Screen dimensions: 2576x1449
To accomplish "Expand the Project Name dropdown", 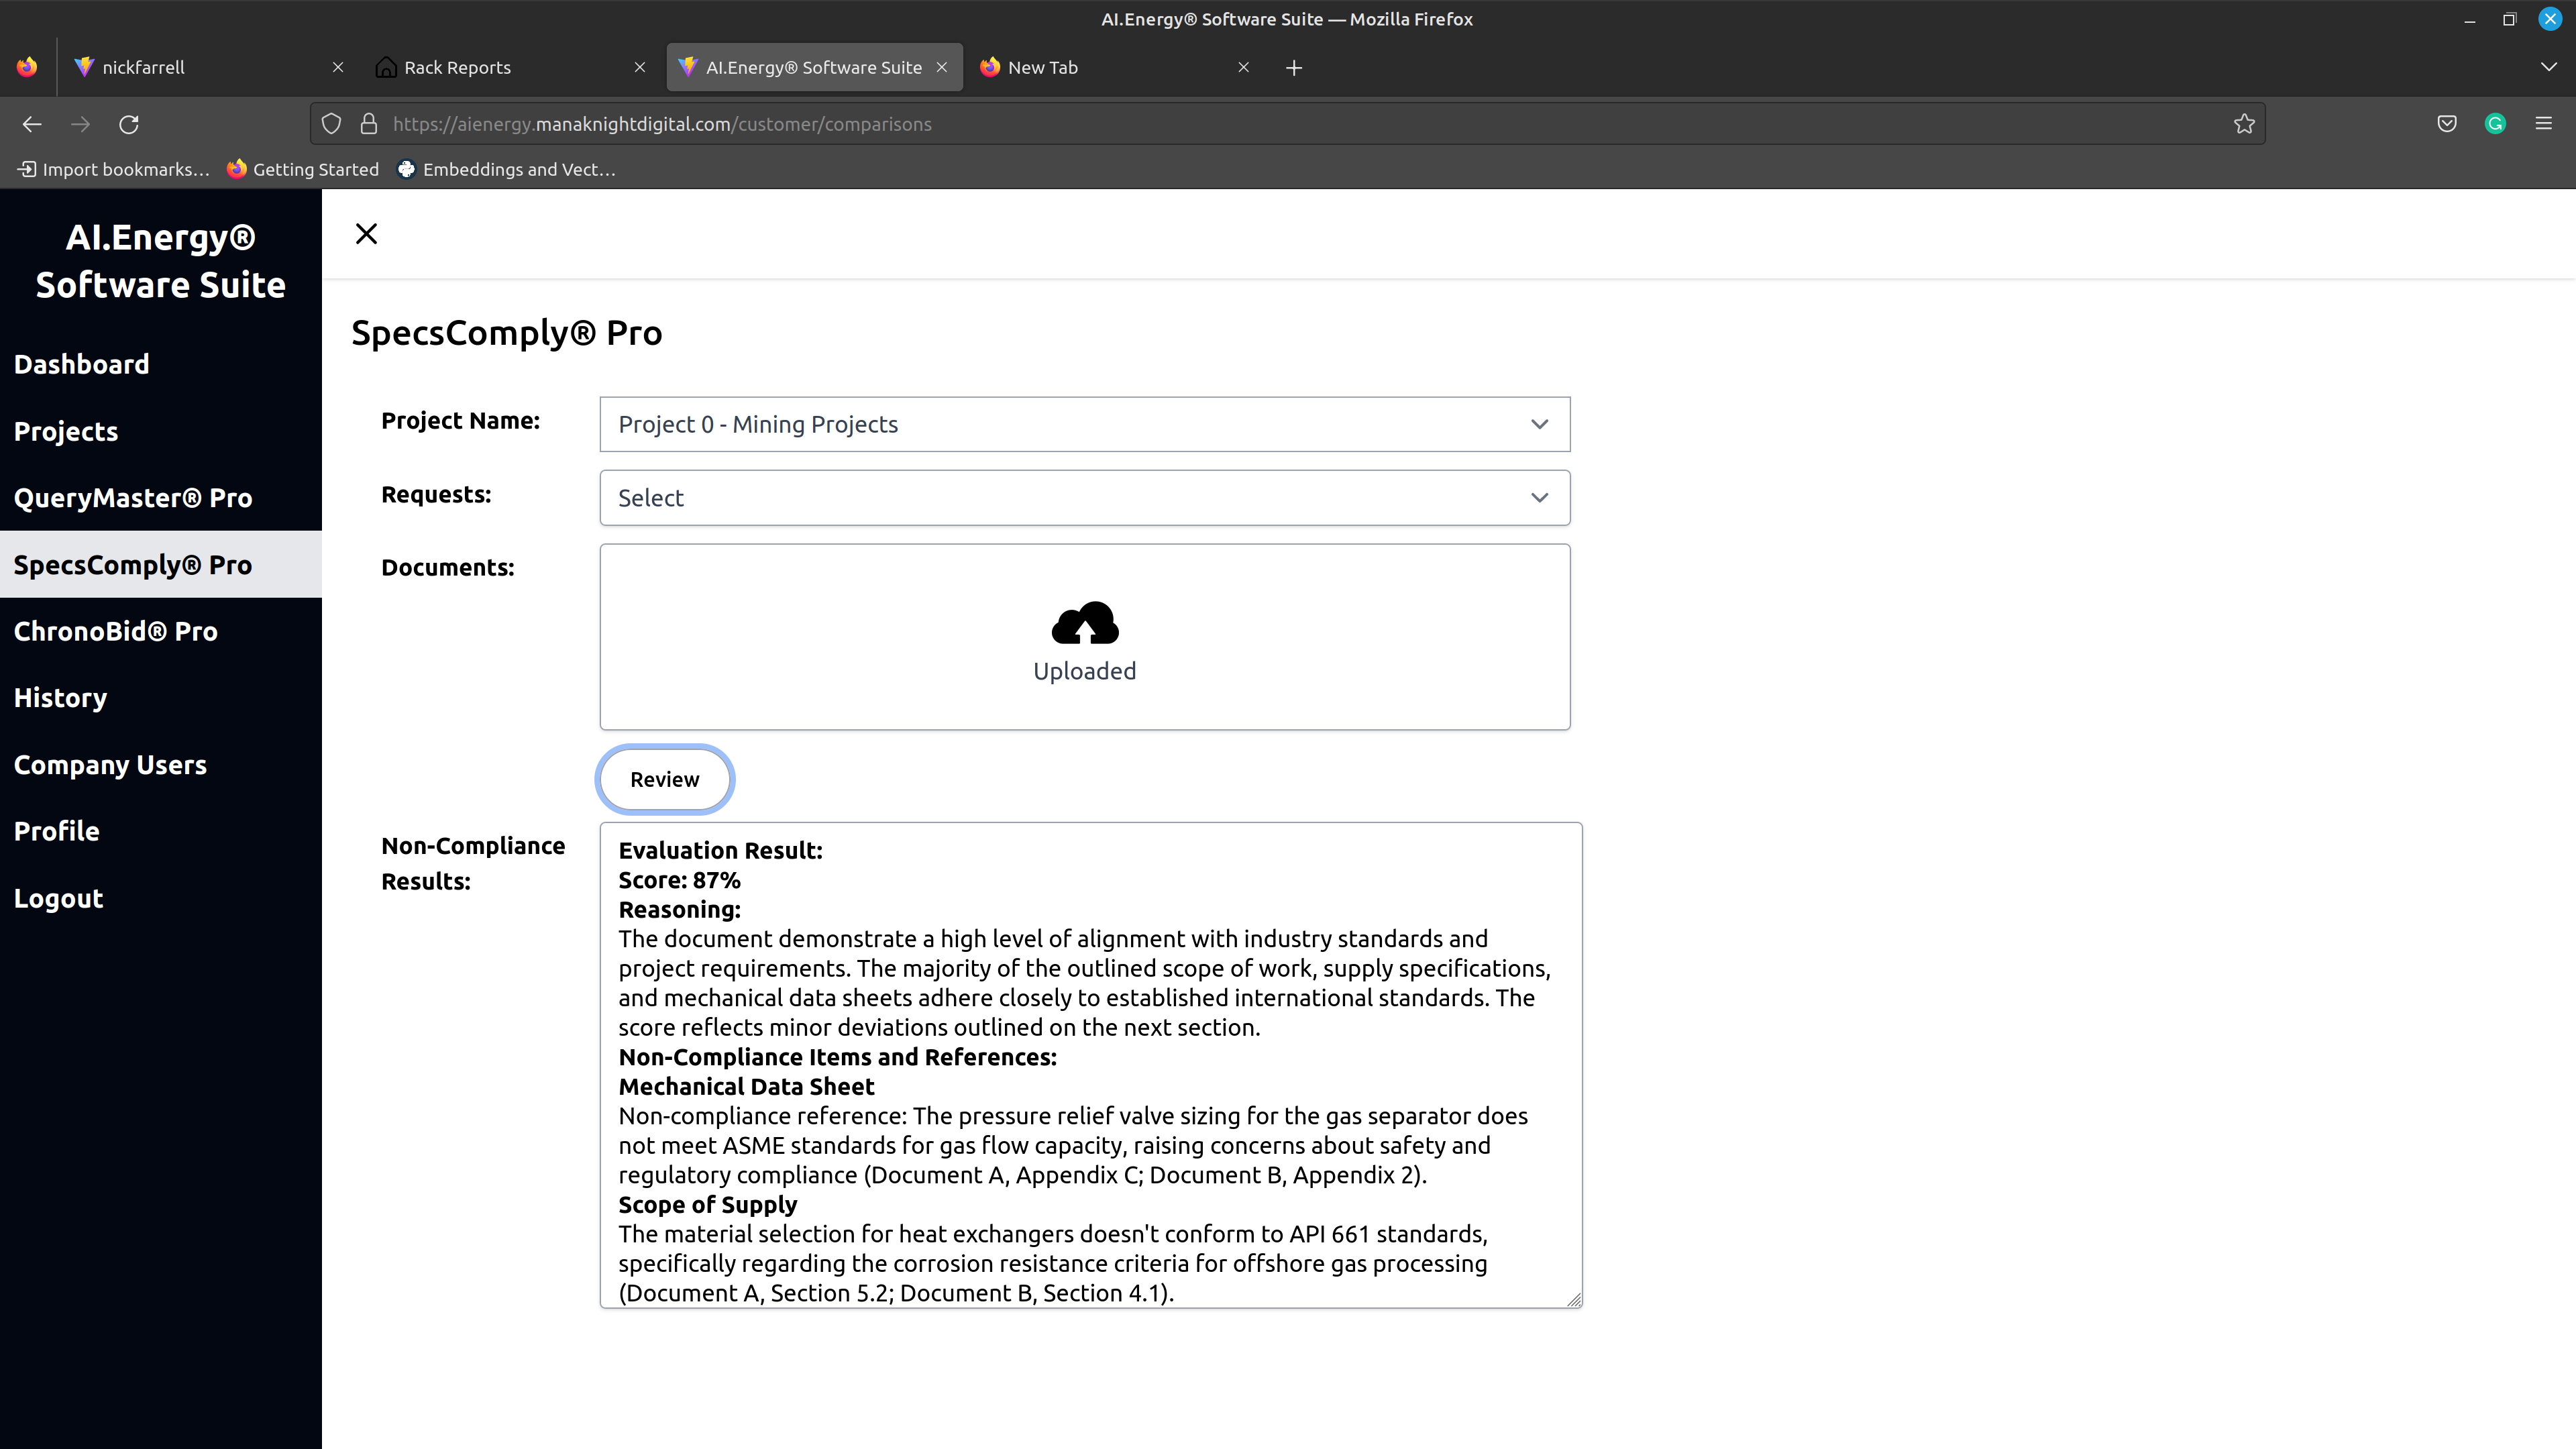I will coord(1084,424).
